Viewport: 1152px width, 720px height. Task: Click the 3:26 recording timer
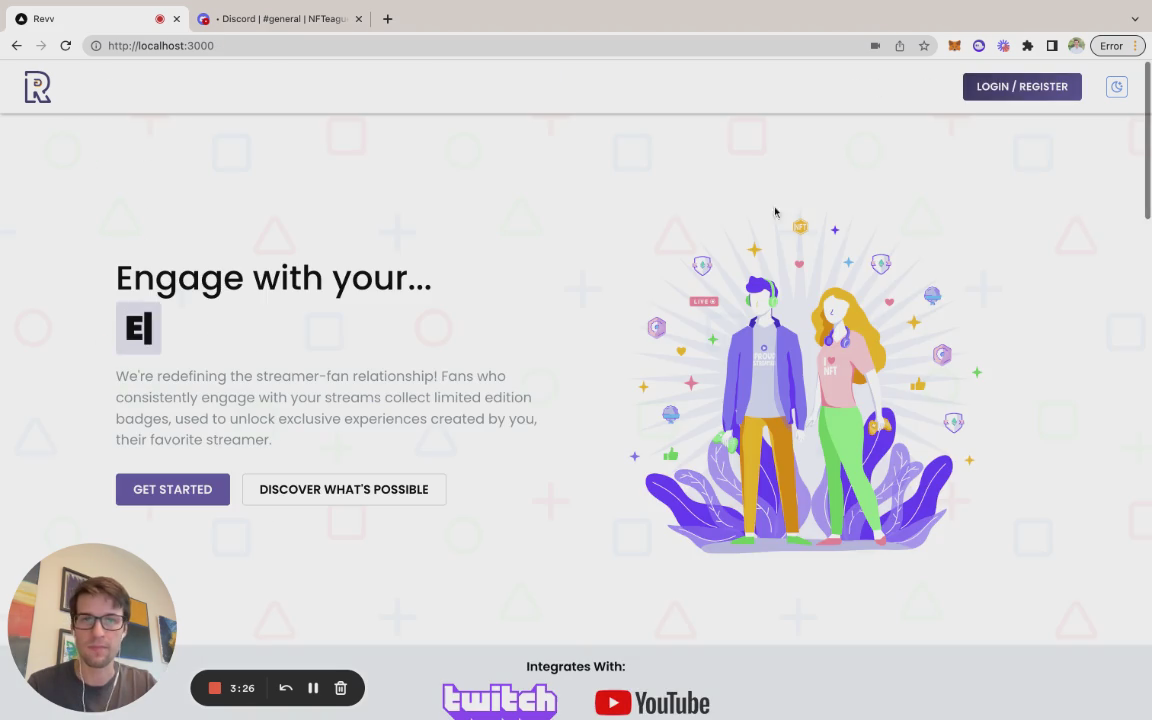click(242, 688)
